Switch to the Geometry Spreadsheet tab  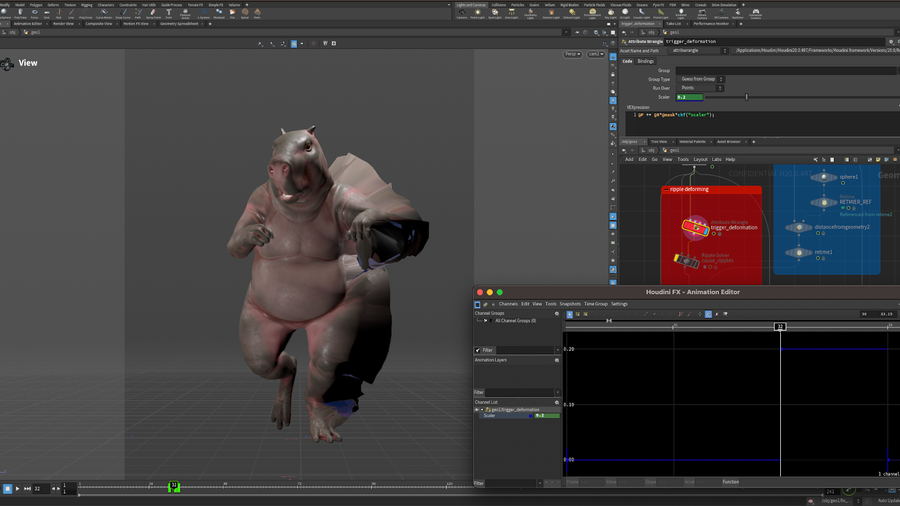click(179, 23)
